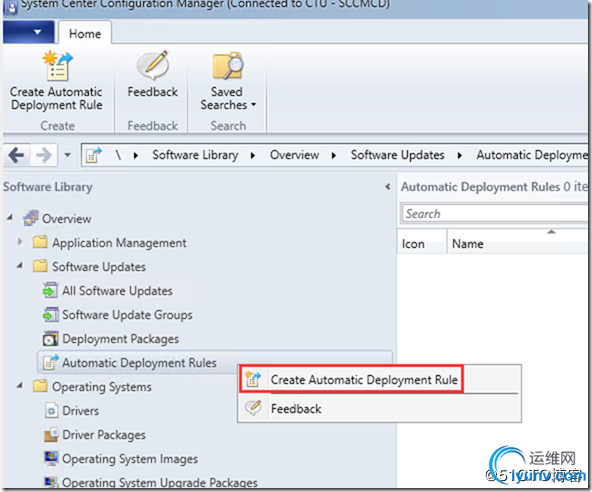Collapse the Software Library navigation pane

click(x=387, y=187)
